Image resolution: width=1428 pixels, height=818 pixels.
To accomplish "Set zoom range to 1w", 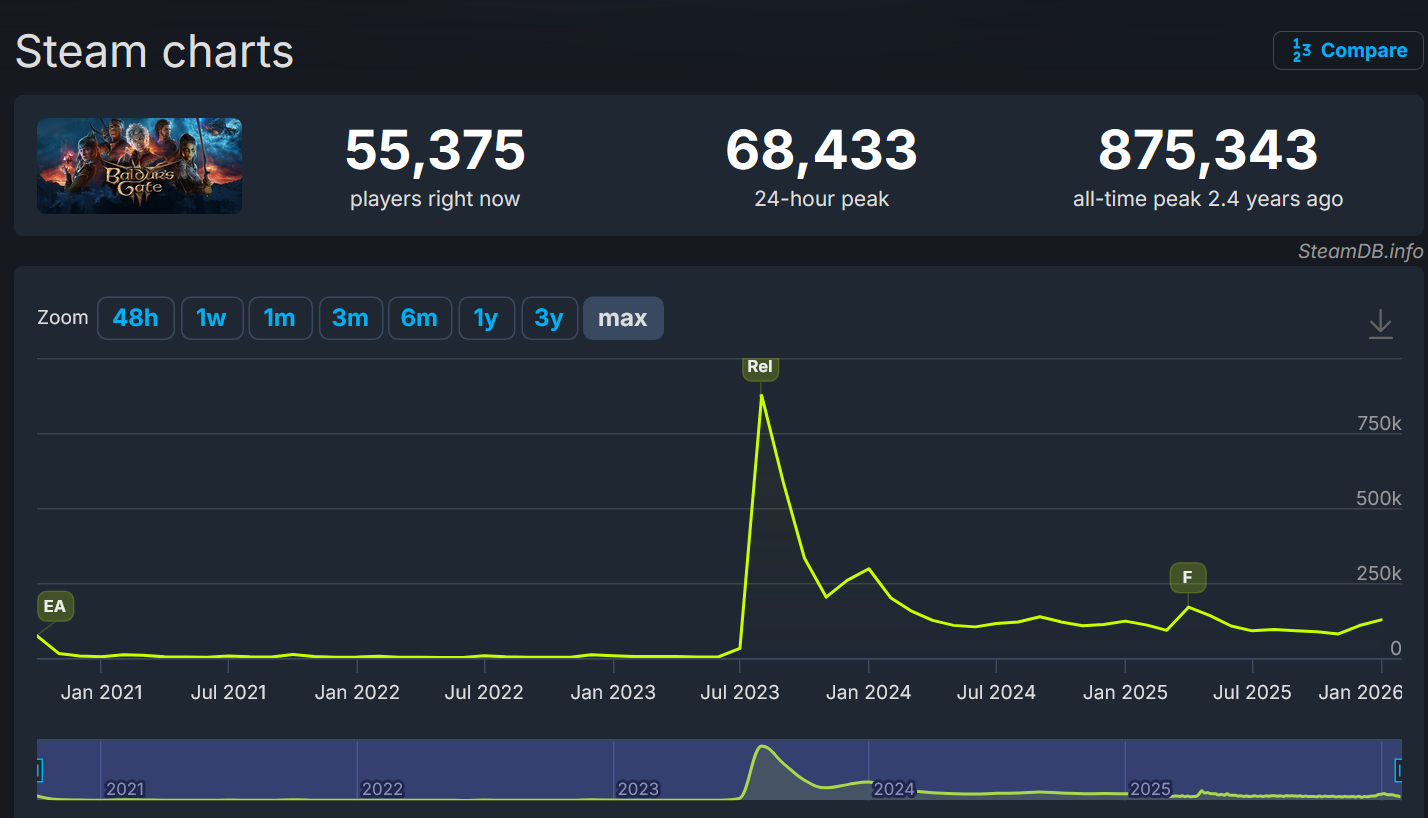I will [212, 318].
